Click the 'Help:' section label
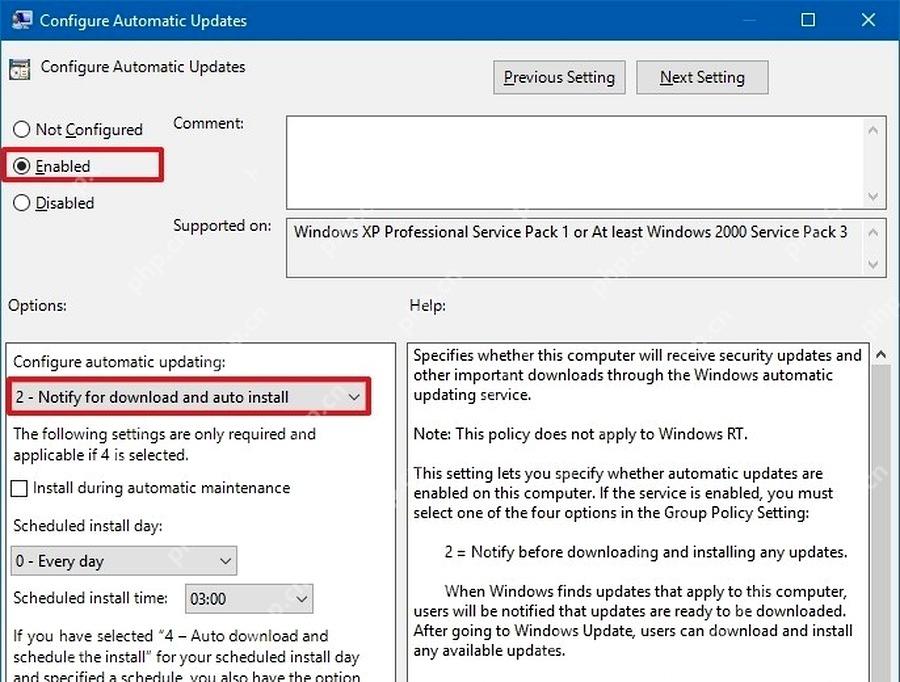The width and height of the screenshot is (900, 682). point(428,305)
